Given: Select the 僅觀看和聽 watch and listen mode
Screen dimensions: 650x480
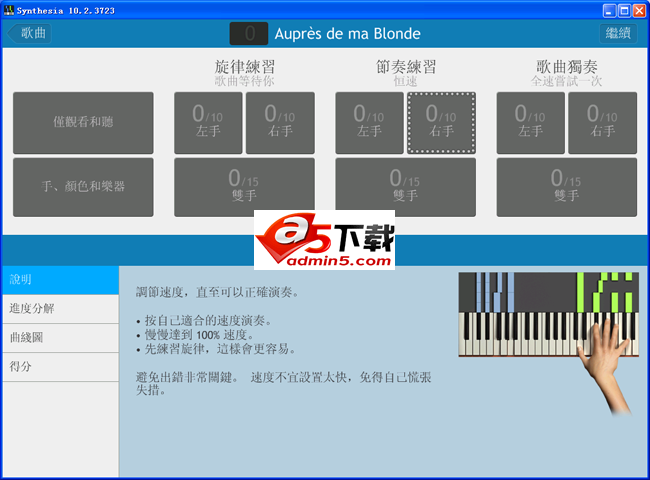Looking at the screenshot, I should (x=83, y=123).
